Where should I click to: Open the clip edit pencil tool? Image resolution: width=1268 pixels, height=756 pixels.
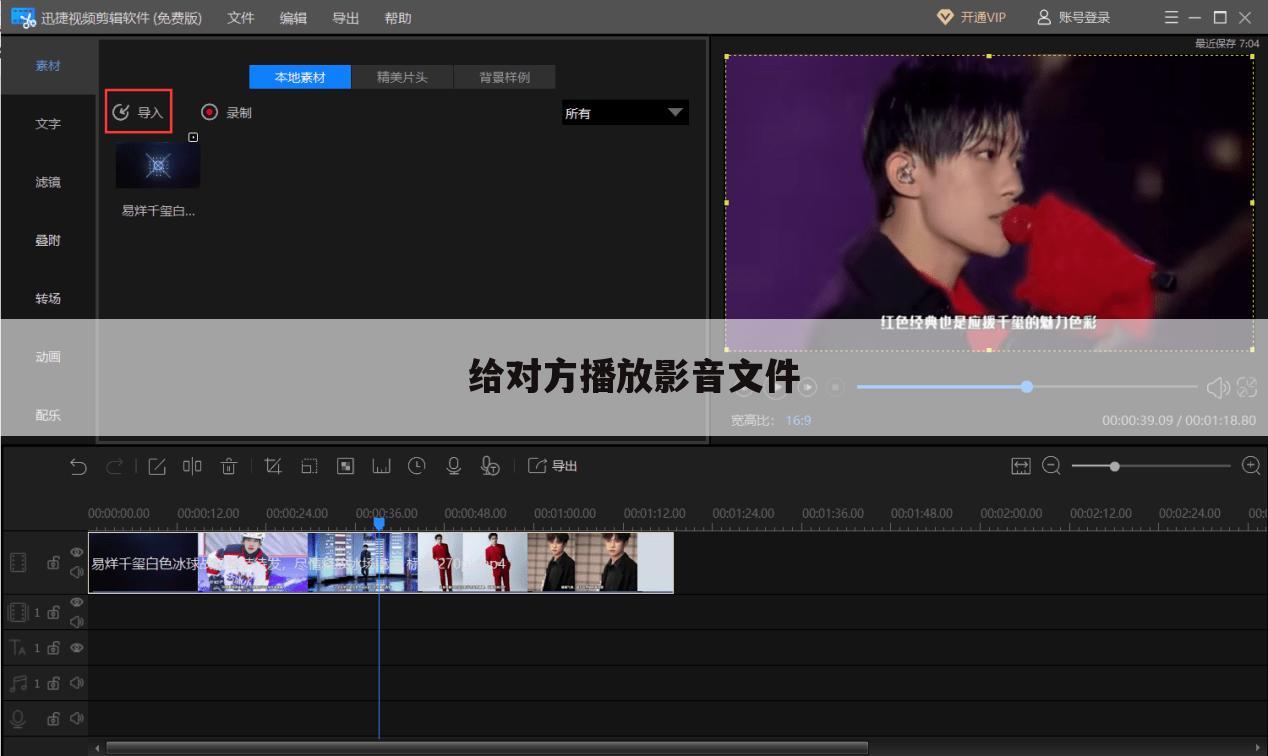click(157, 466)
